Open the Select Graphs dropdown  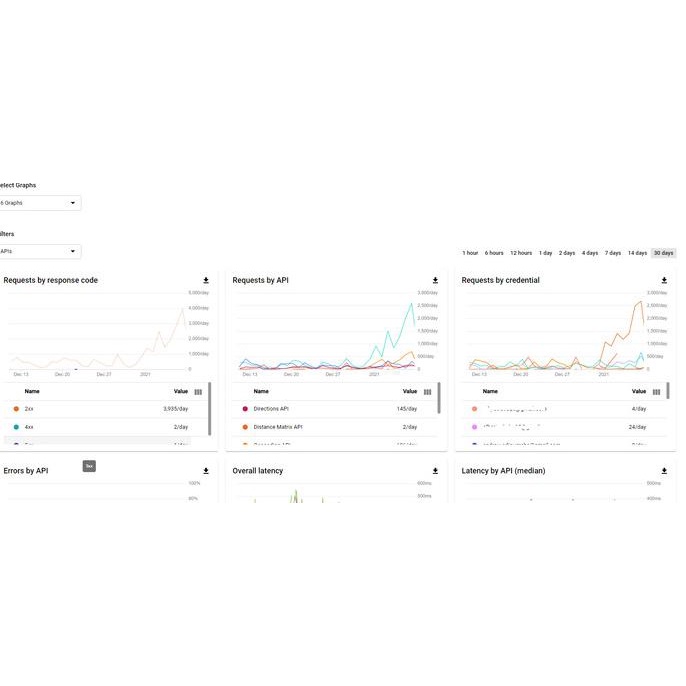[x=40, y=203]
